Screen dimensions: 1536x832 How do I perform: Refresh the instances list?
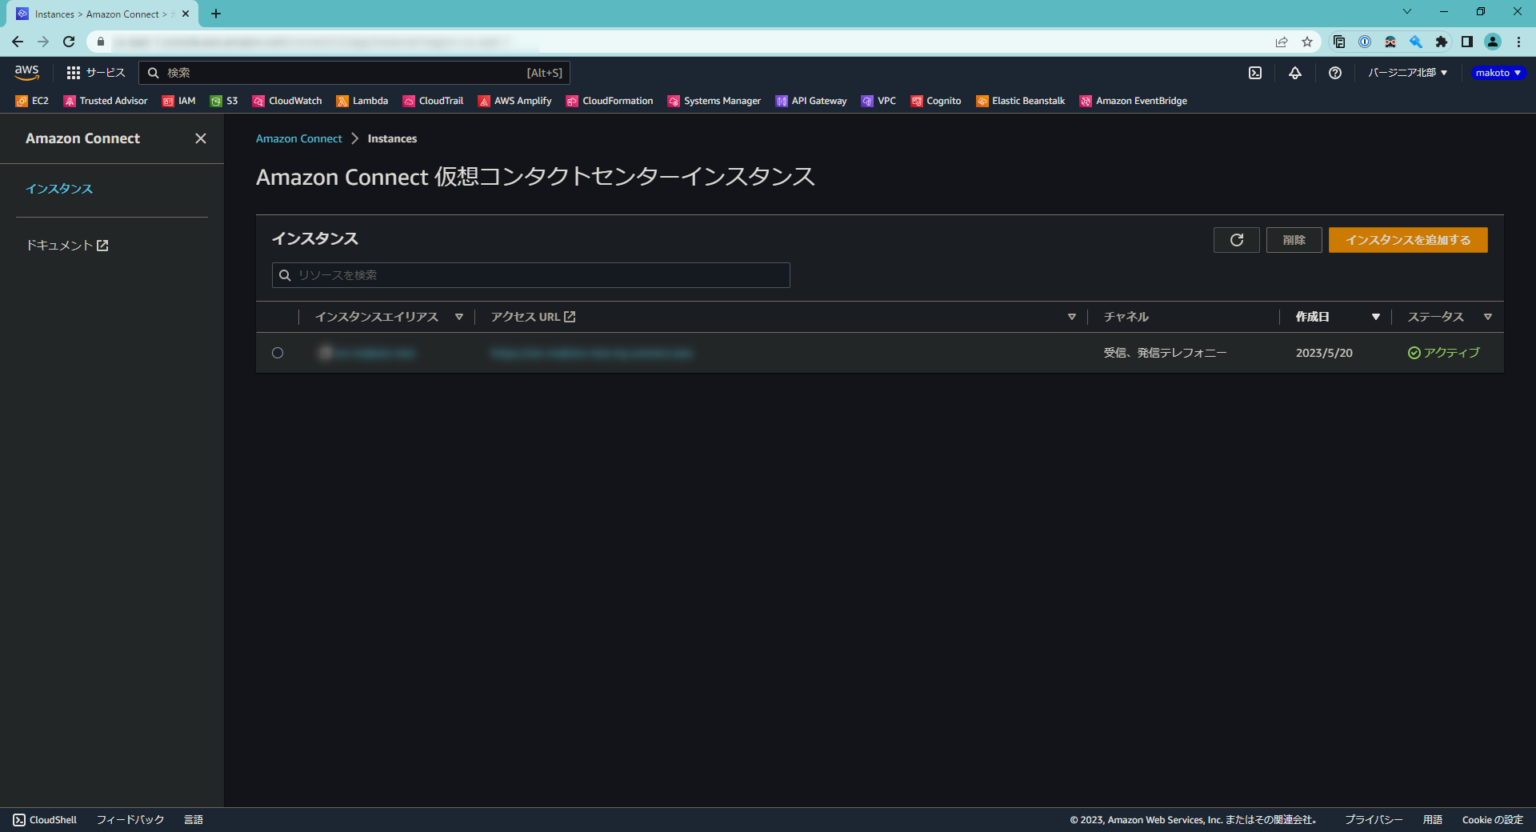[1236, 240]
